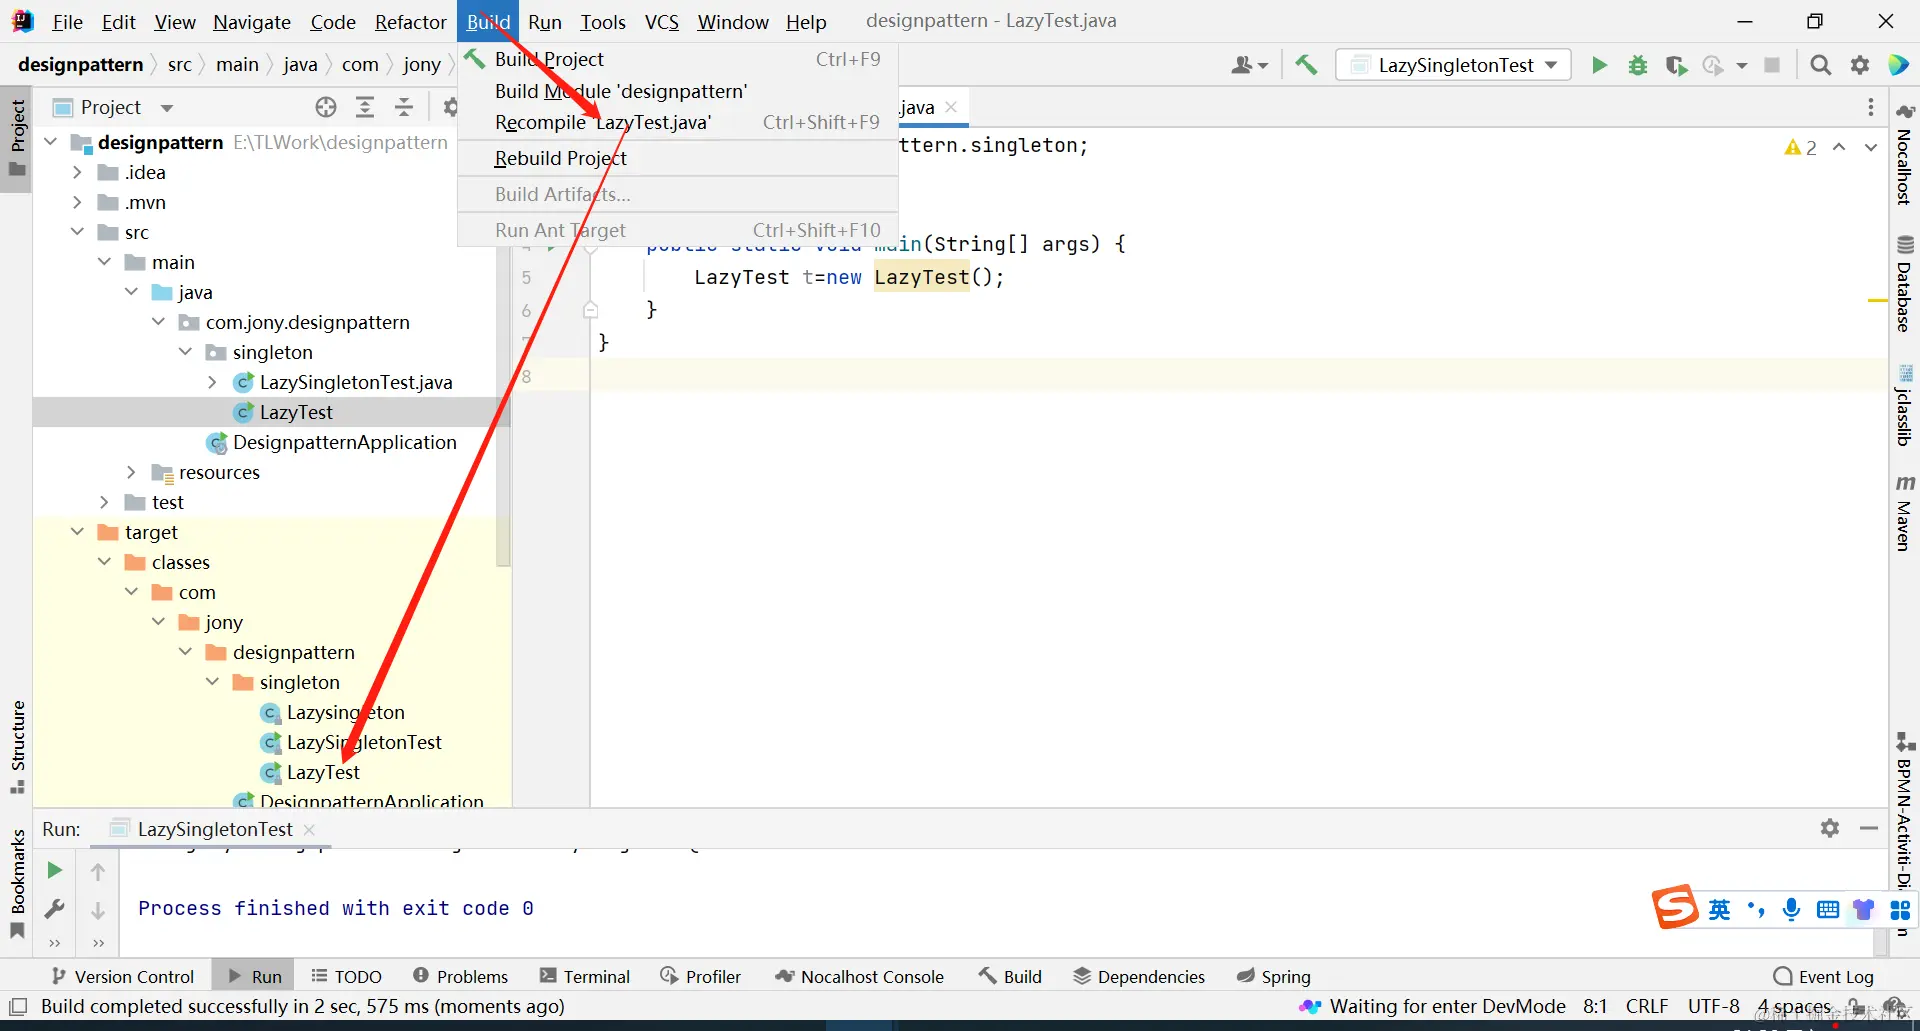Open IDE settings gear in toolbar
Screen dimensions: 1920x1031
1860,65
